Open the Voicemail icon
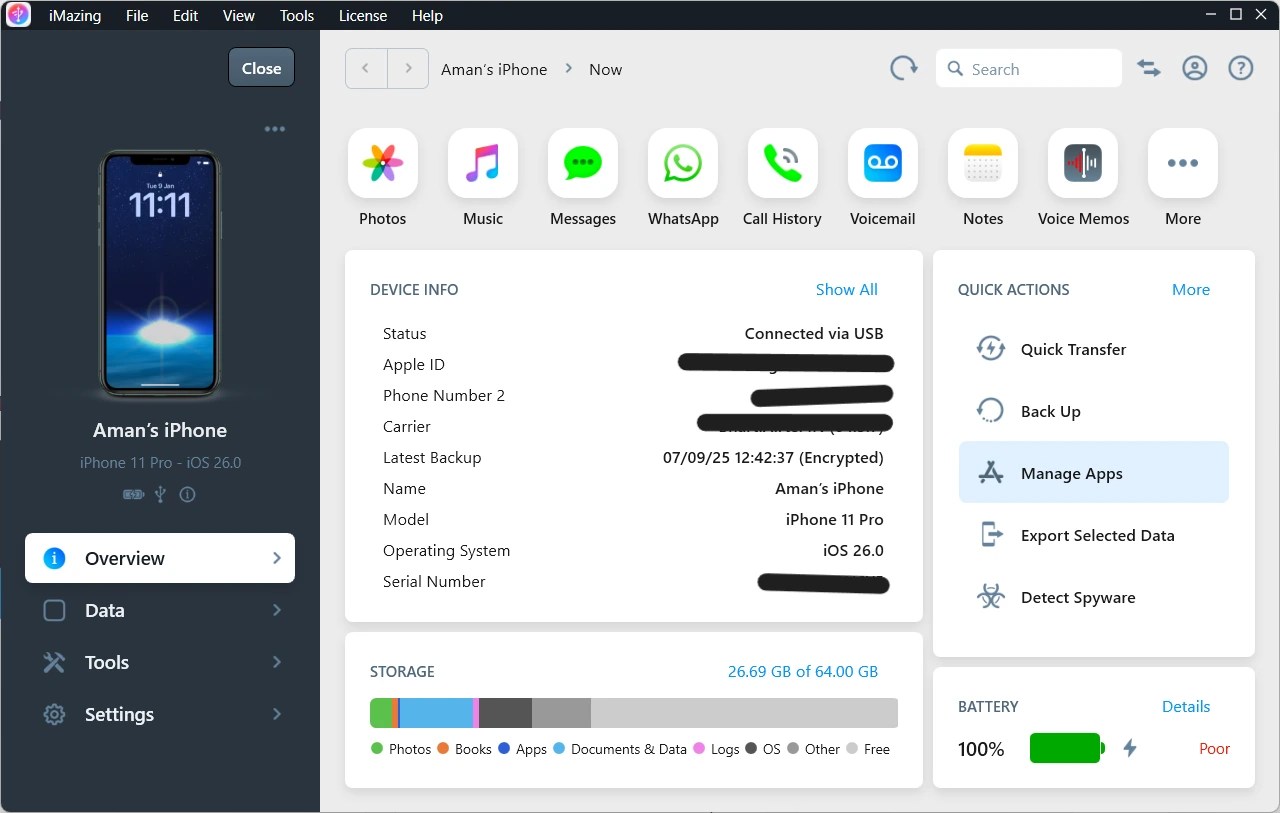The image size is (1280, 813). pyautogui.click(x=883, y=163)
